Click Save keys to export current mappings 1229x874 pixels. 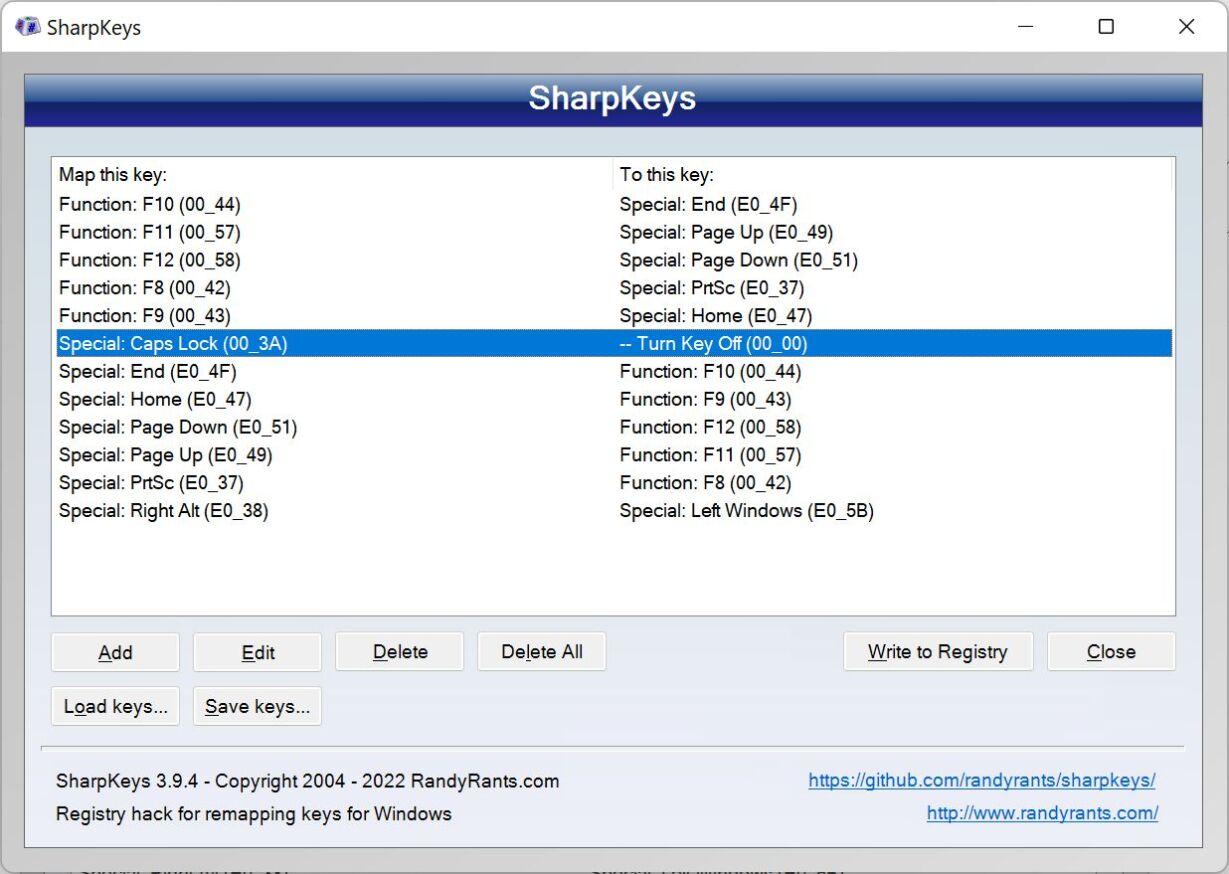point(257,706)
